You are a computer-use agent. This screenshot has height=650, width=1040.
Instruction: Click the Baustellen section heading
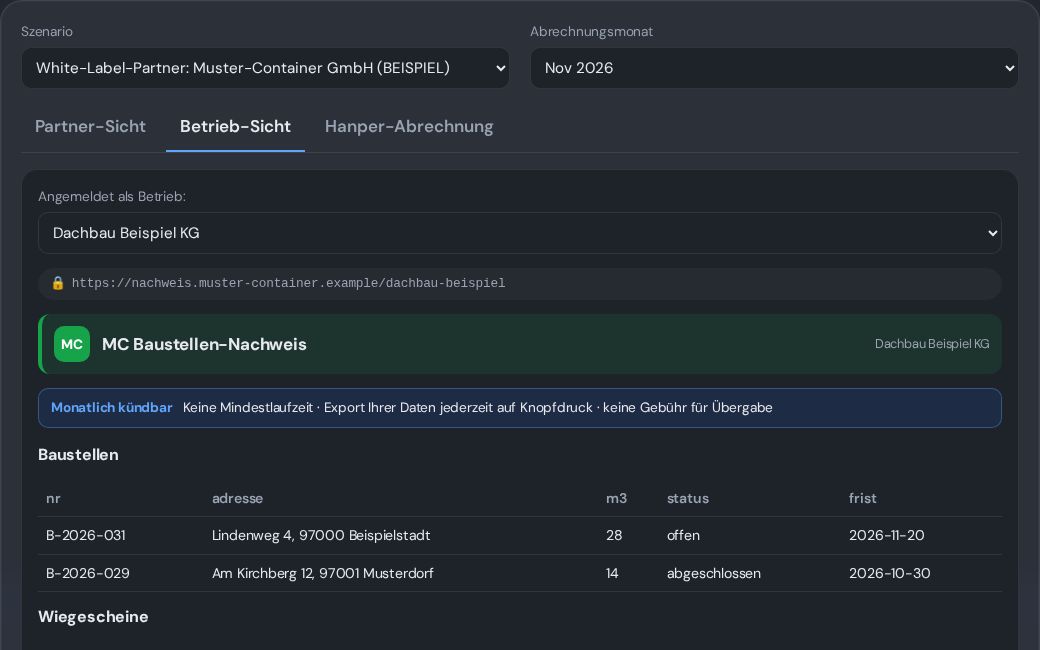pyautogui.click(x=78, y=454)
